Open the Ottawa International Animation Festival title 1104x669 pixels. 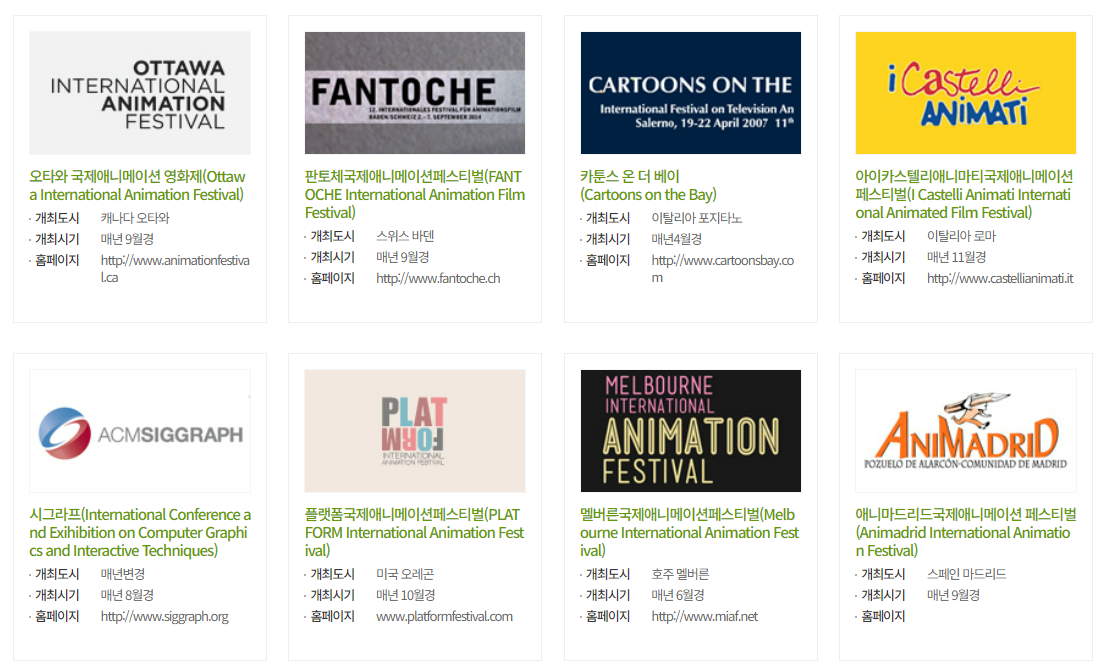137,186
